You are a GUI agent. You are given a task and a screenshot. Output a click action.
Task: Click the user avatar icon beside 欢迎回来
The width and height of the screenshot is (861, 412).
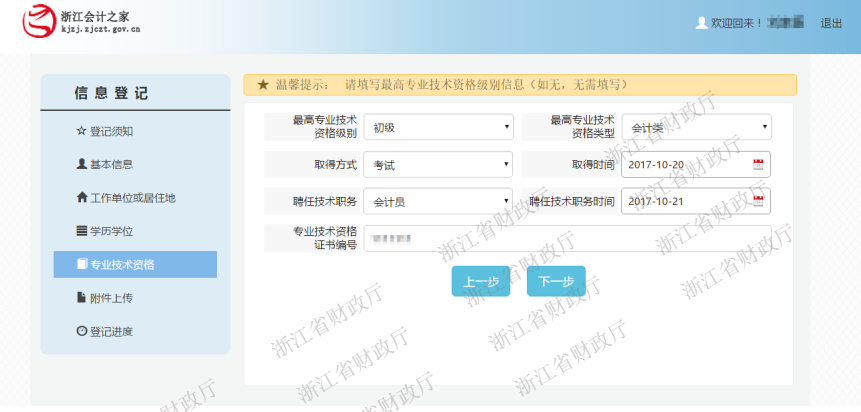pyautogui.click(x=701, y=22)
